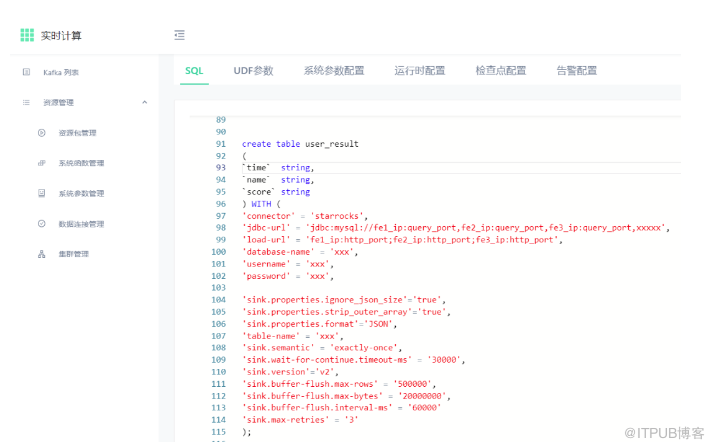714x448 pixels.
Task: Go to the 运行时配置 tab
Action: 420,71
